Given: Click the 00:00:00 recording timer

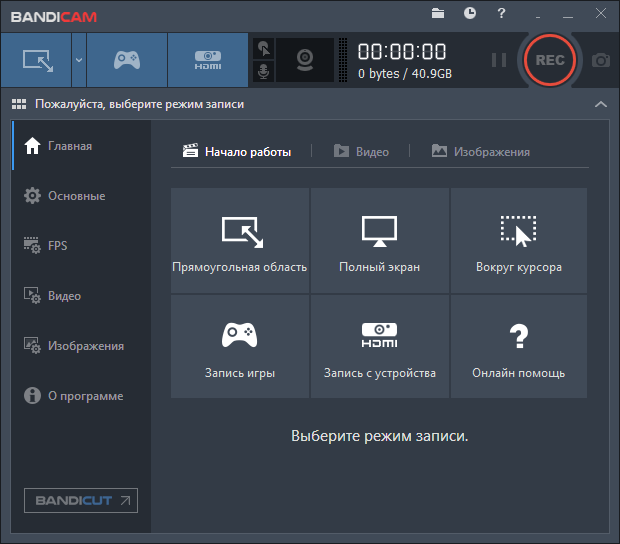Looking at the screenshot, I should coord(402,52).
